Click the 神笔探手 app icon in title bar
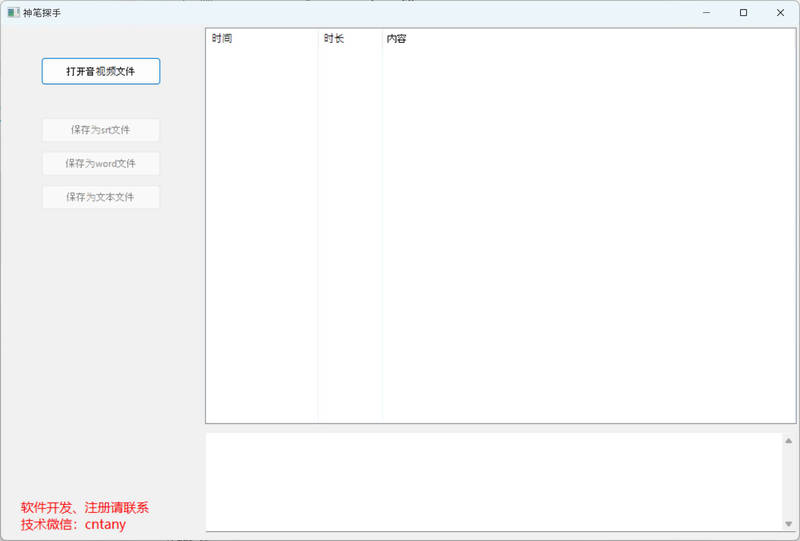 tap(13, 12)
